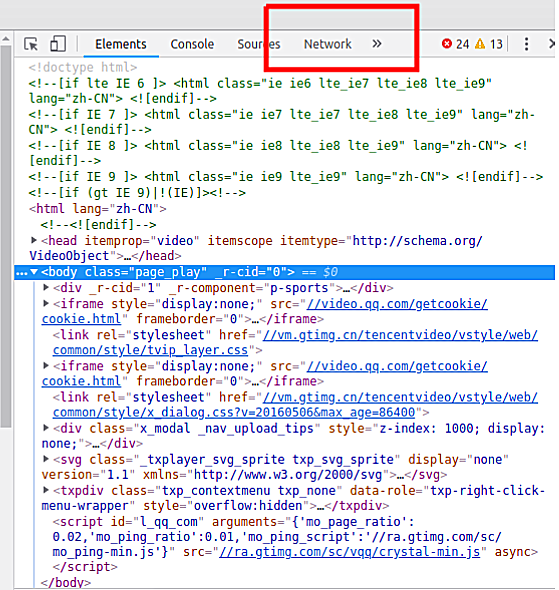Viewport: 559px width, 590px height.
Task: Select the <!--<![endif]--> comment line
Action: (98, 225)
